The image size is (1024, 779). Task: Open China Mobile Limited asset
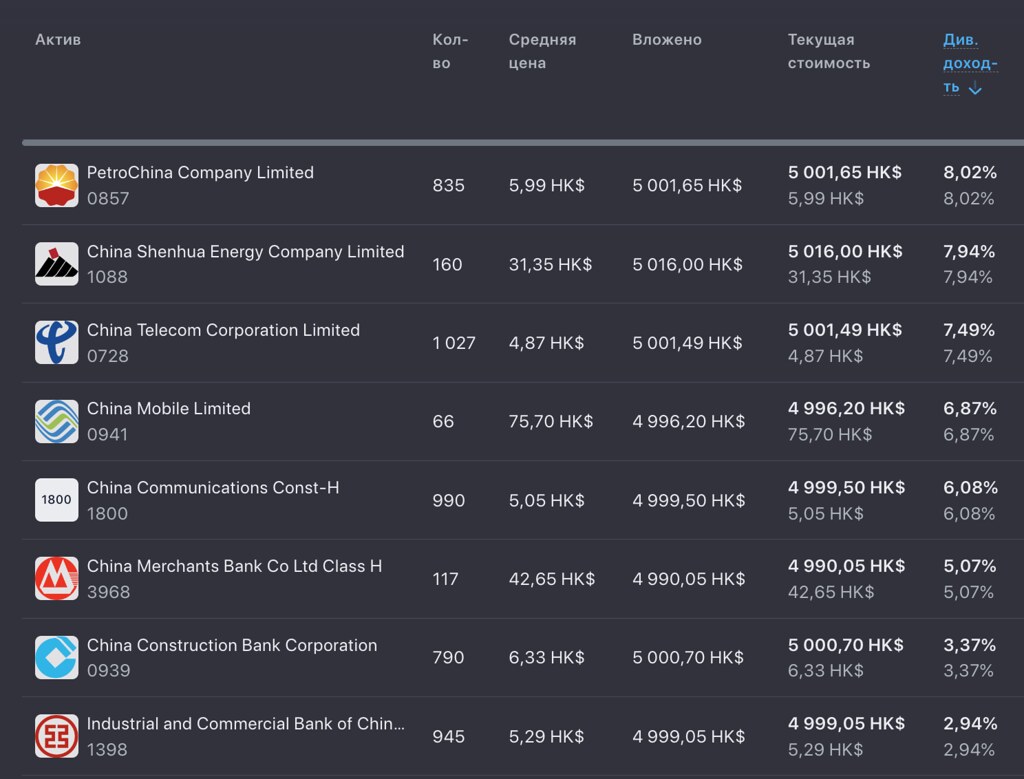click(x=168, y=409)
